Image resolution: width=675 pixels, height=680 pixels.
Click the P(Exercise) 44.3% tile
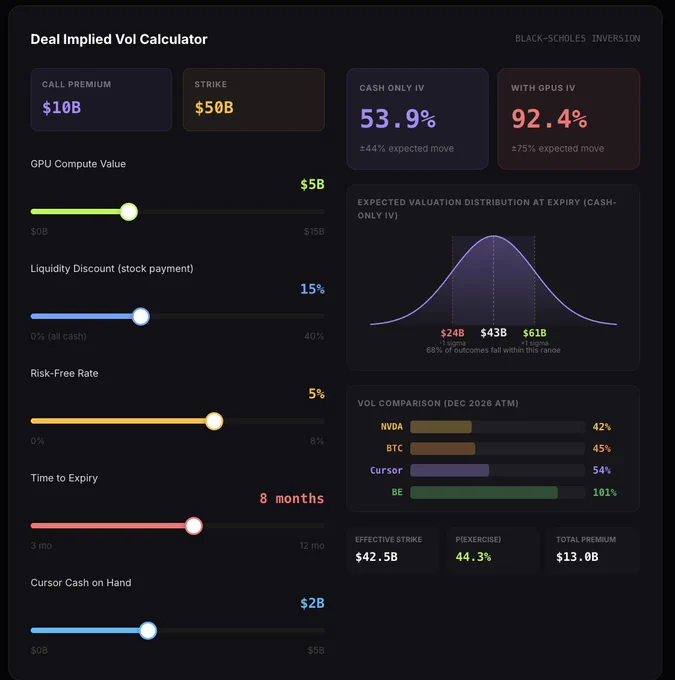pyautogui.click(x=493, y=549)
